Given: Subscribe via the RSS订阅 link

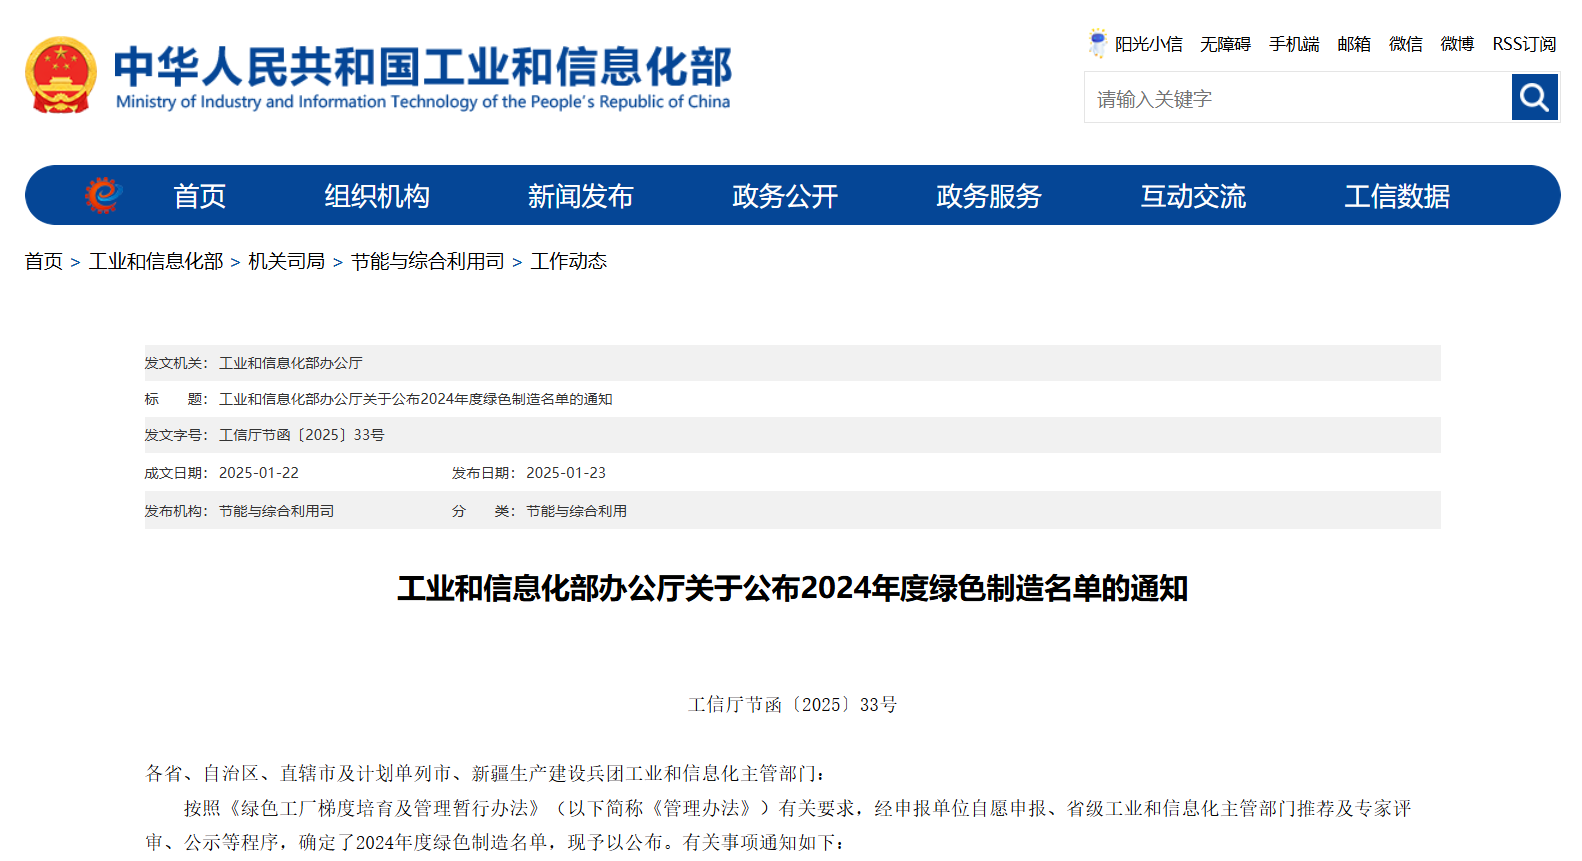Looking at the screenshot, I should [x=1524, y=44].
